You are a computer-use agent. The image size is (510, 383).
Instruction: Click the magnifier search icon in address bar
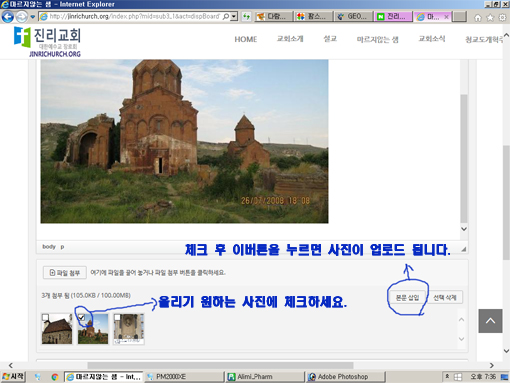226,16
